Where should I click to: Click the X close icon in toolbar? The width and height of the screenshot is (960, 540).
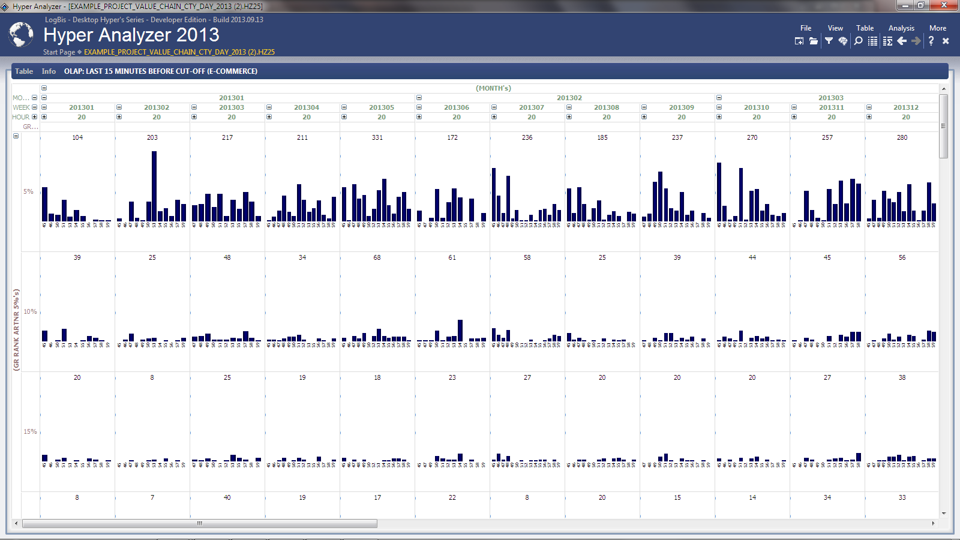946,41
